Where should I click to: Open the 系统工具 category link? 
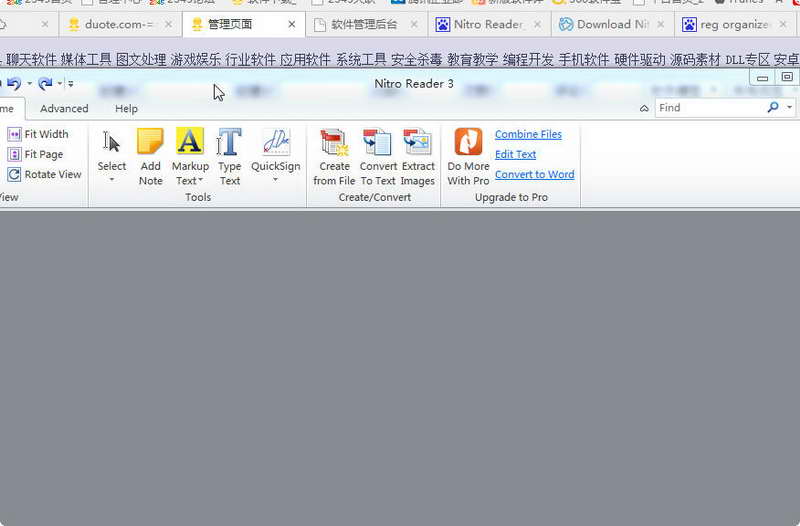coord(361,60)
